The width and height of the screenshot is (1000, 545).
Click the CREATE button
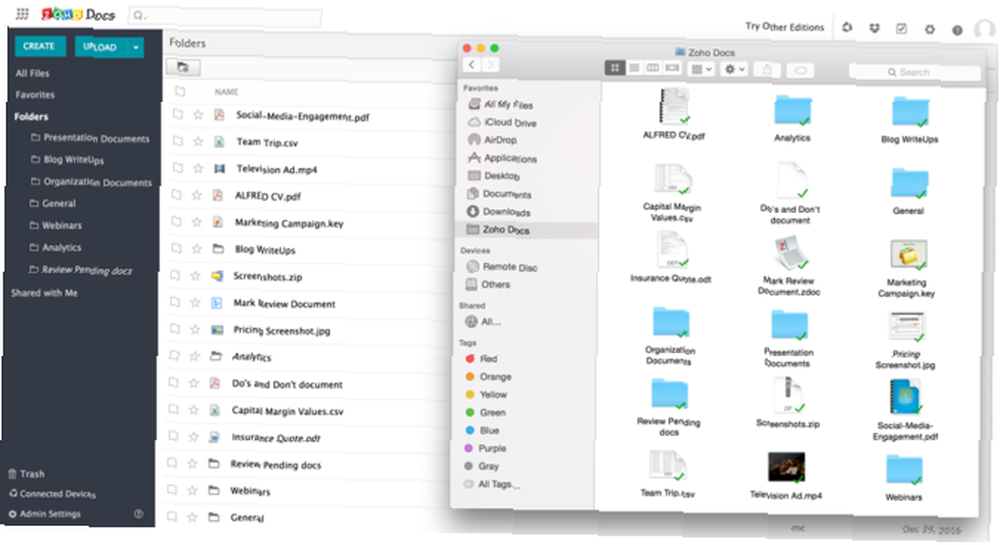coord(39,46)
